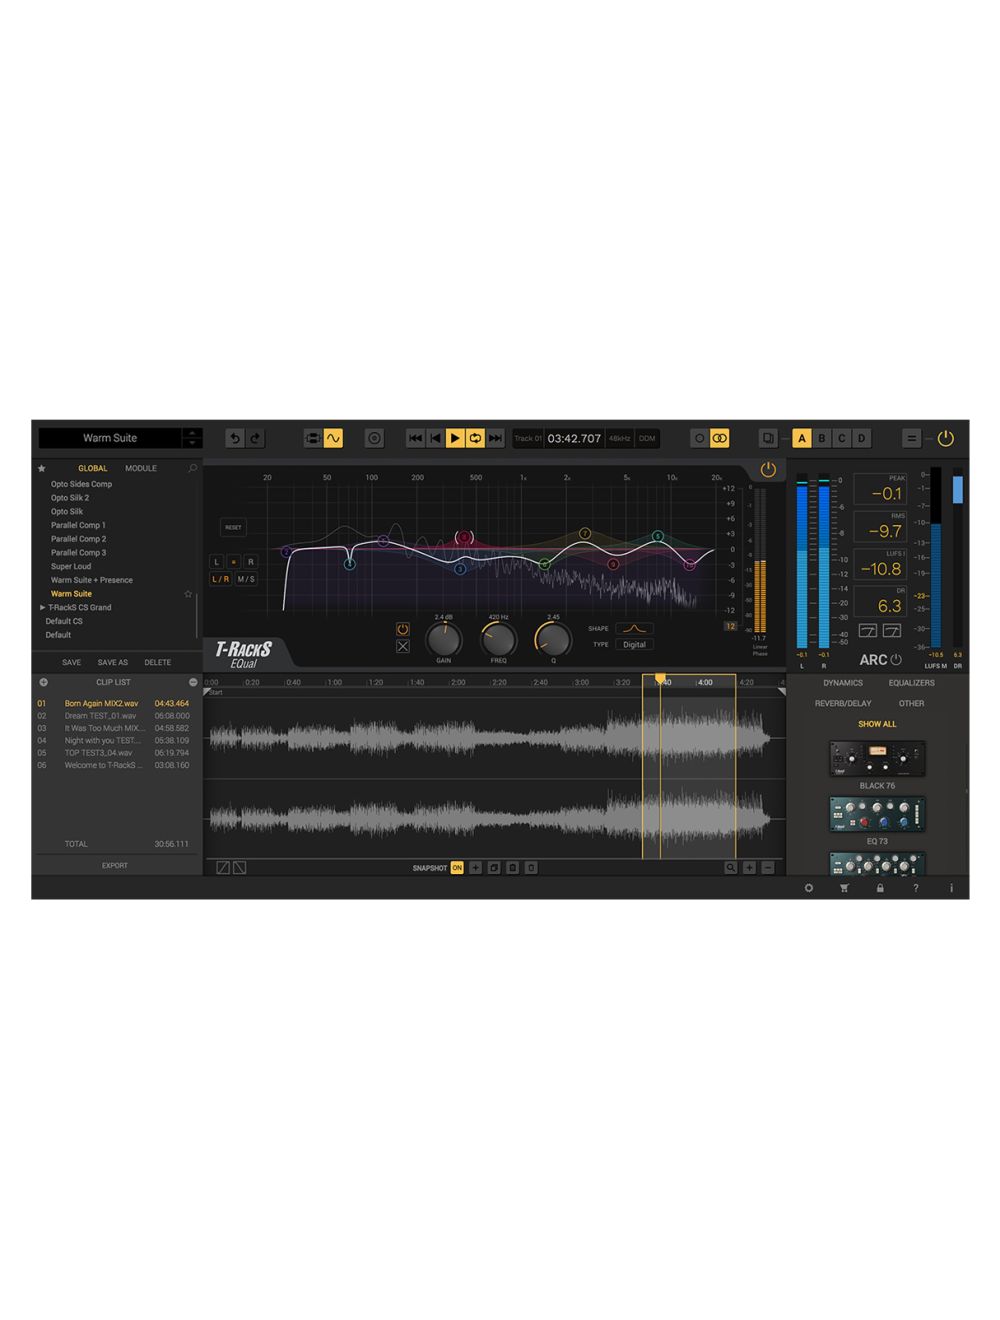Screen dimensions: 1000x1320
Task: Click the zoom magnifier in the snapshot bar
Action: 732,868
